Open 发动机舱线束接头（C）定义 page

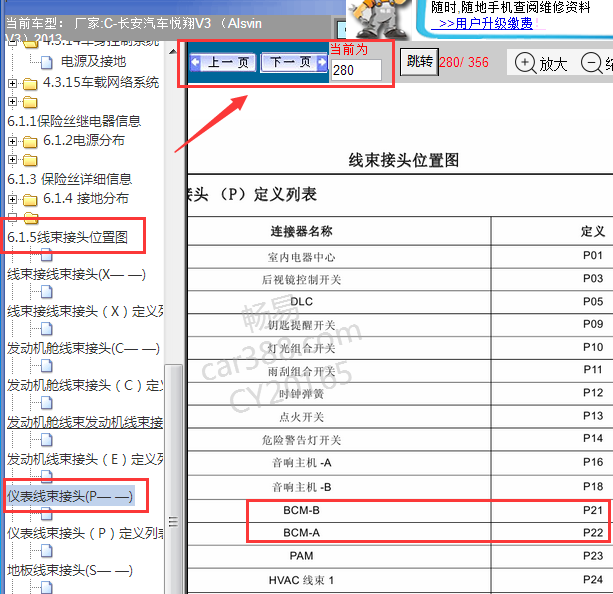click(x=85, y=386)
